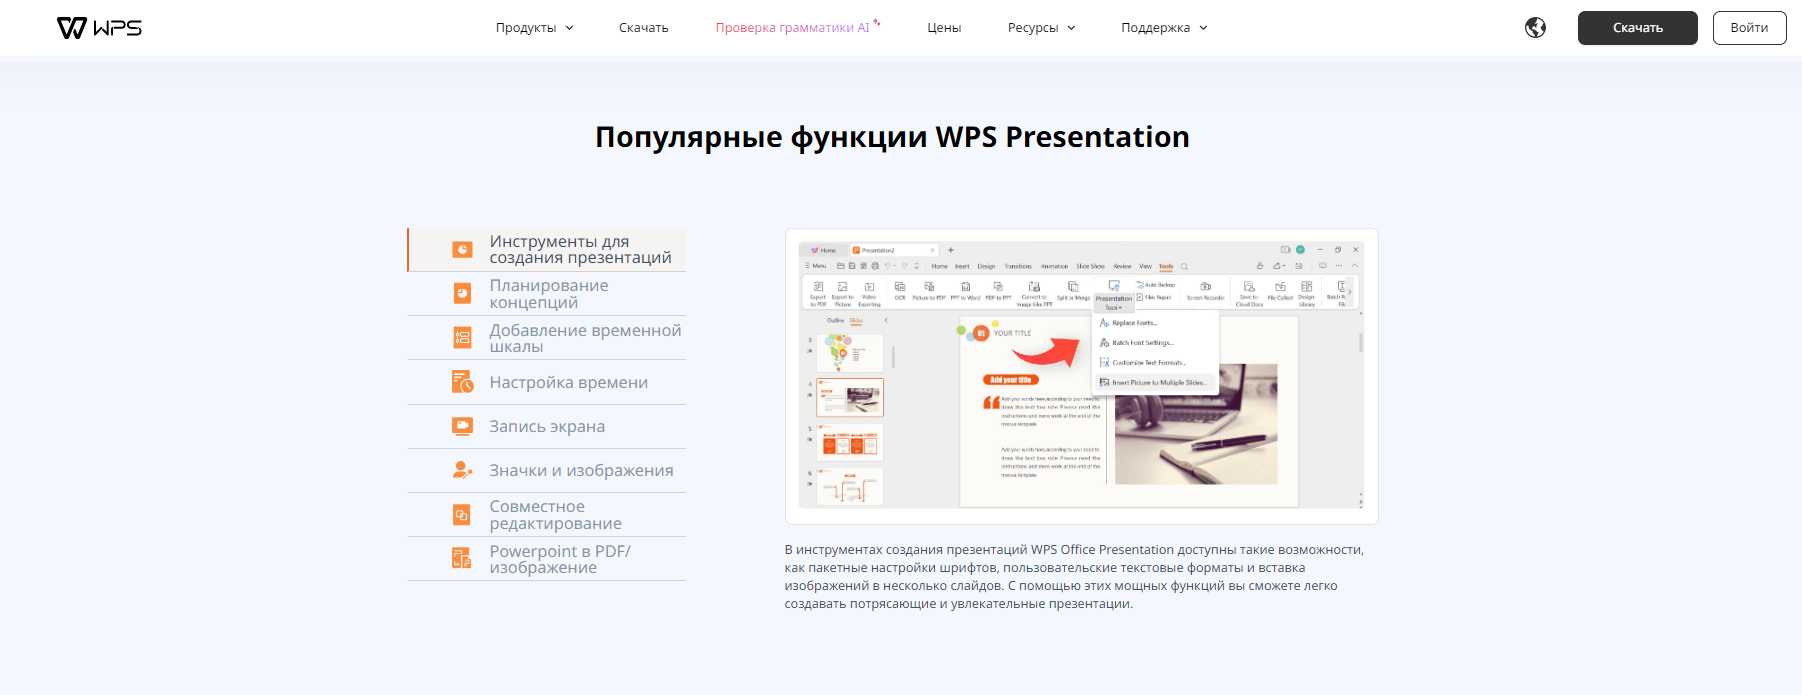The width and height of the screenshot is (1802, 695).
Task: Click the concept planning icon
Action: tap(462, 294)
